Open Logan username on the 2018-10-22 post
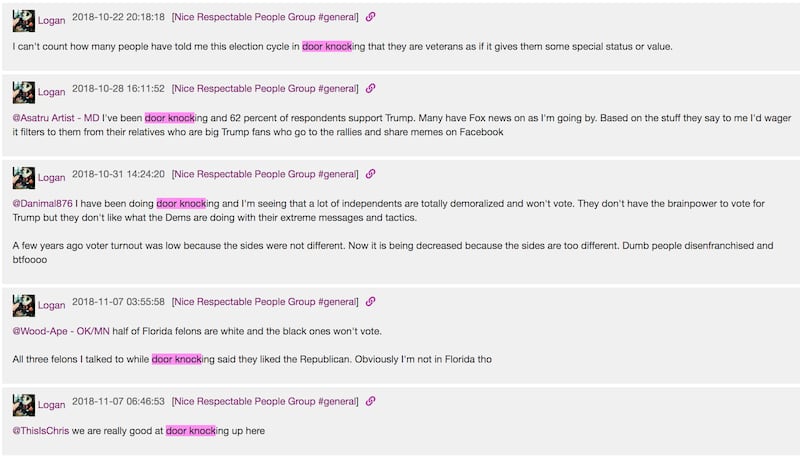 point(52,20)
